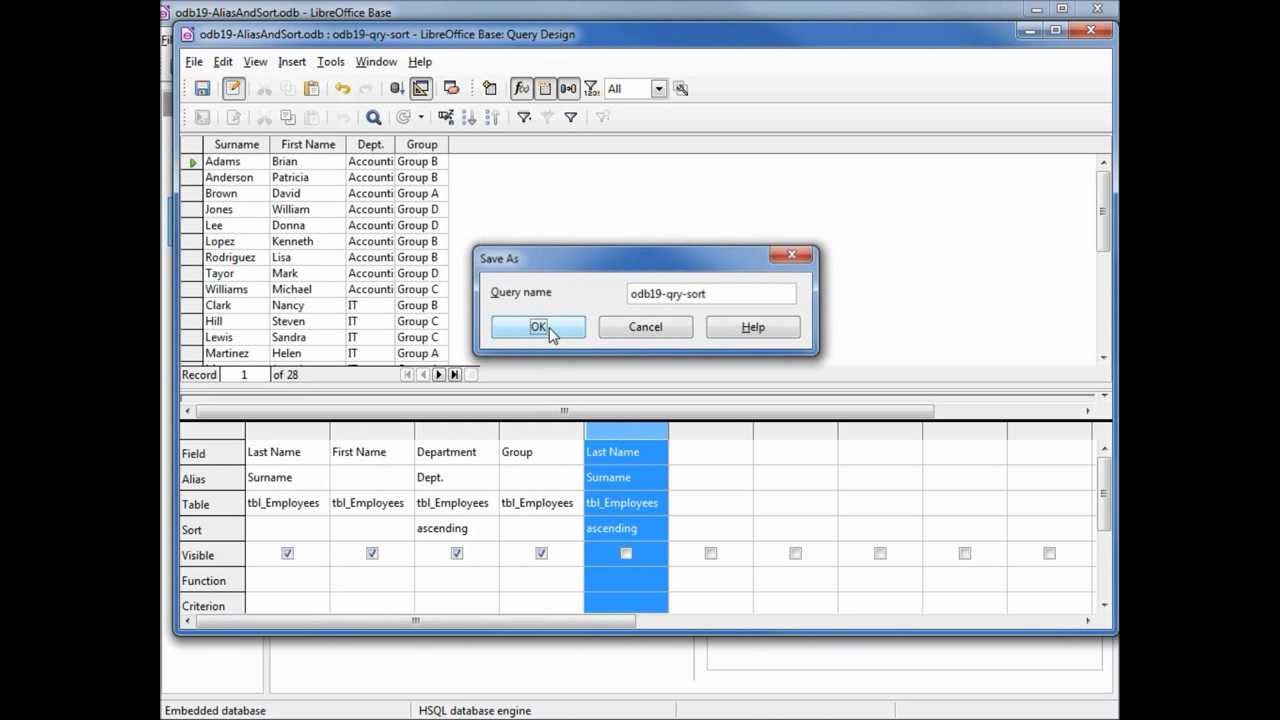Click the Undo arrow in the top toolbar
Screen dimensions: 1280x720
342,88
